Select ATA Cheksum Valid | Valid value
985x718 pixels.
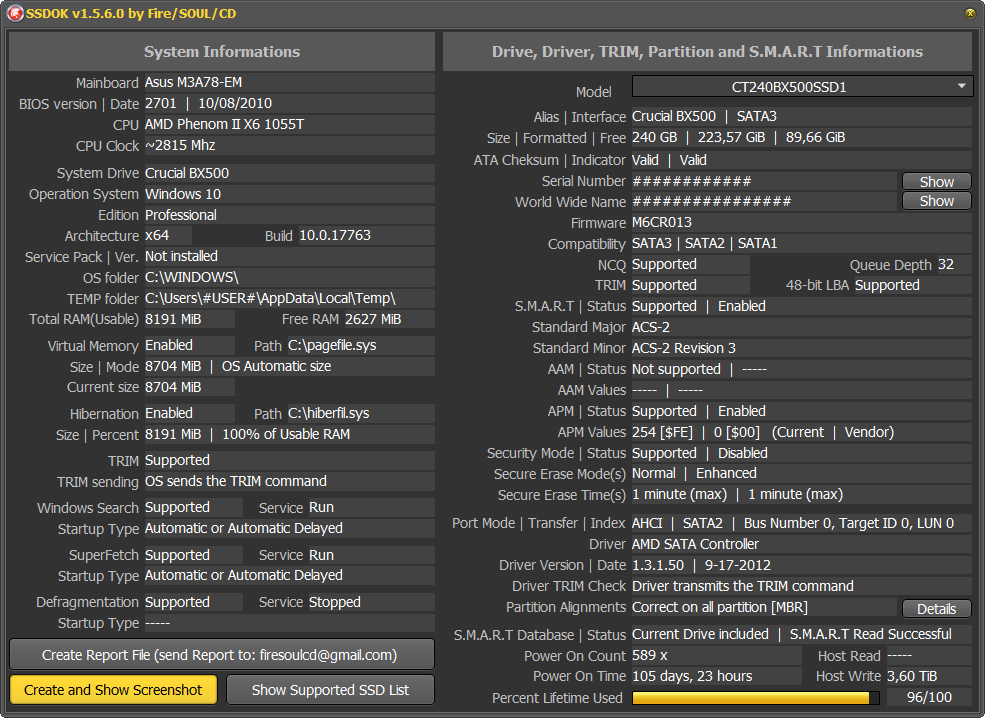pyautogui.click(x=802, y=160)
